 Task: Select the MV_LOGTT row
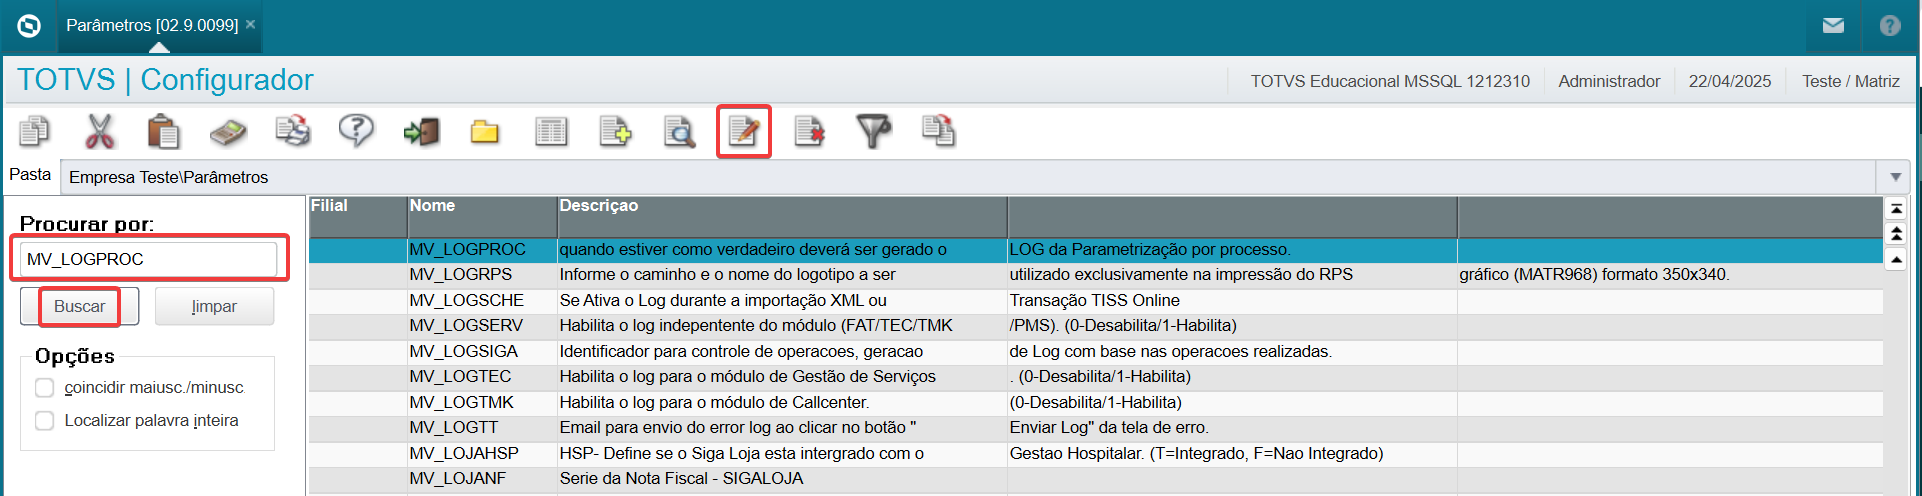pos(1095,428)
